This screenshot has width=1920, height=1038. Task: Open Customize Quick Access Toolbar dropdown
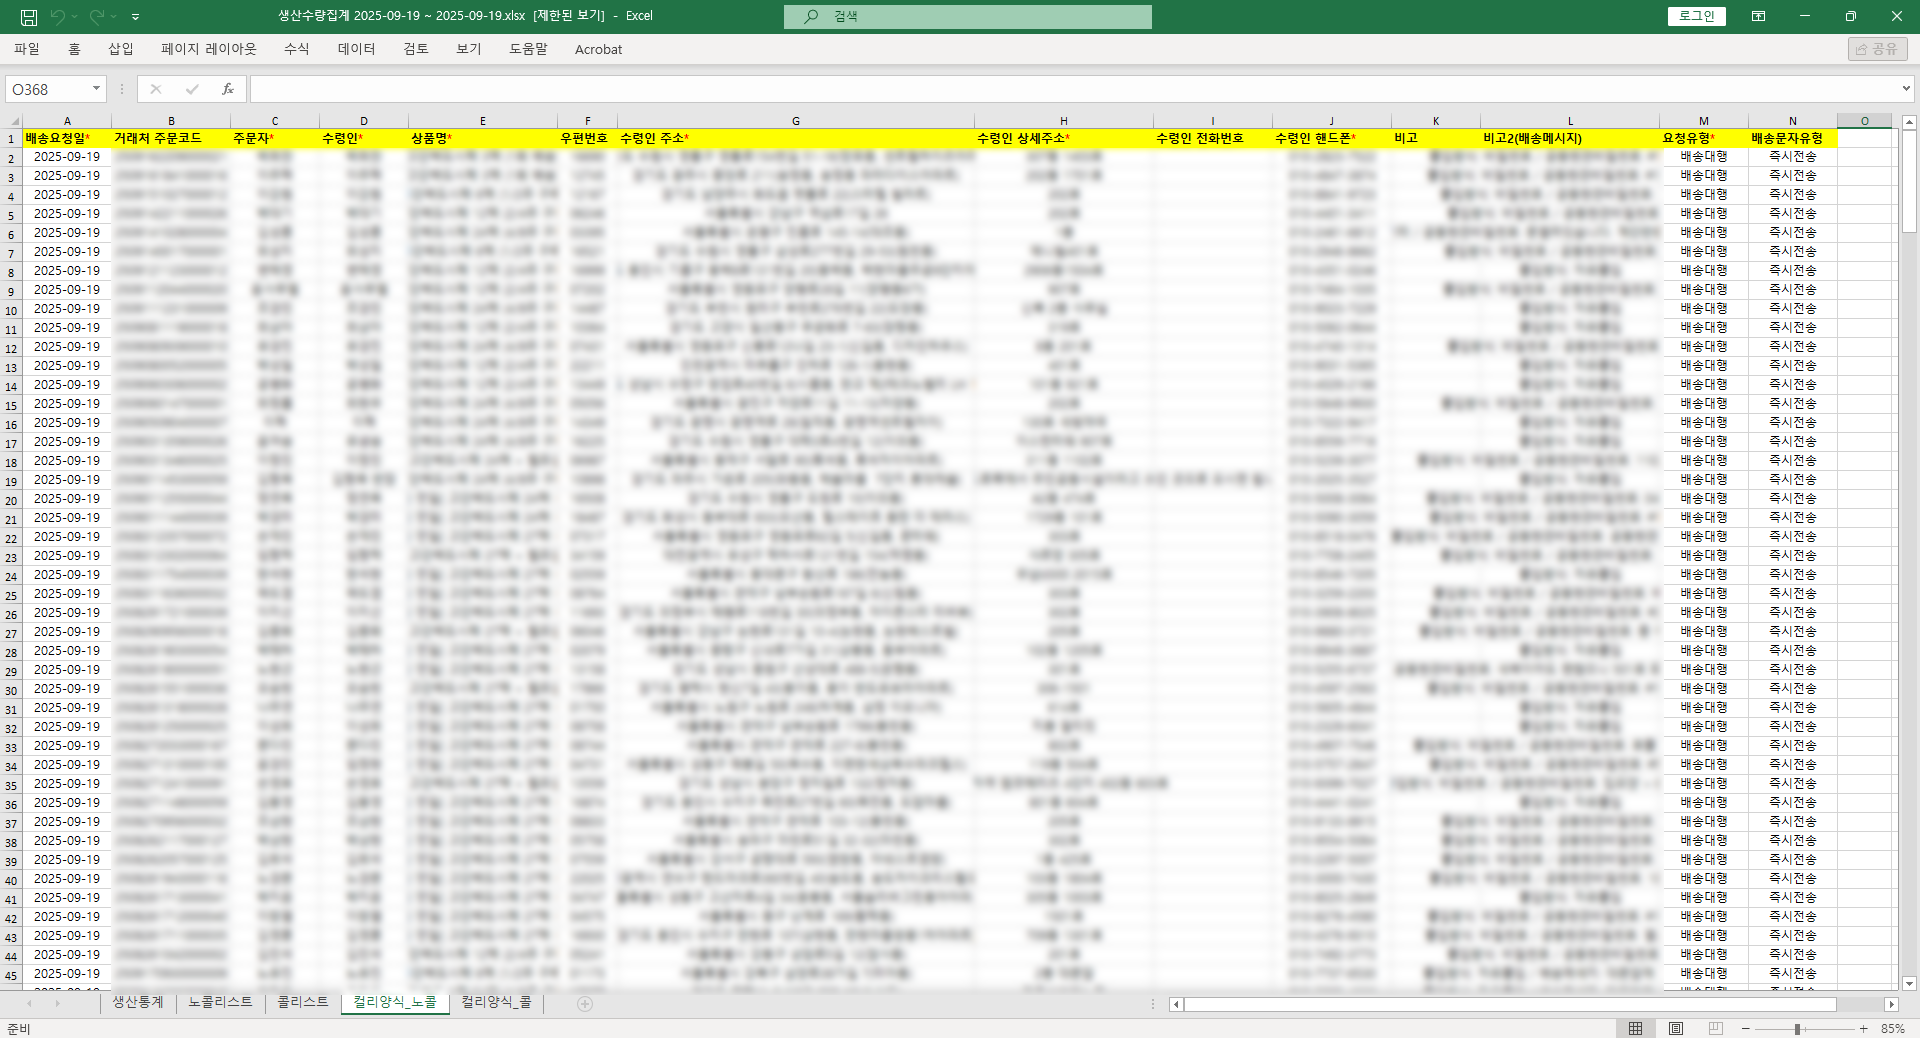pyautogui.click(x=136, y=17)
